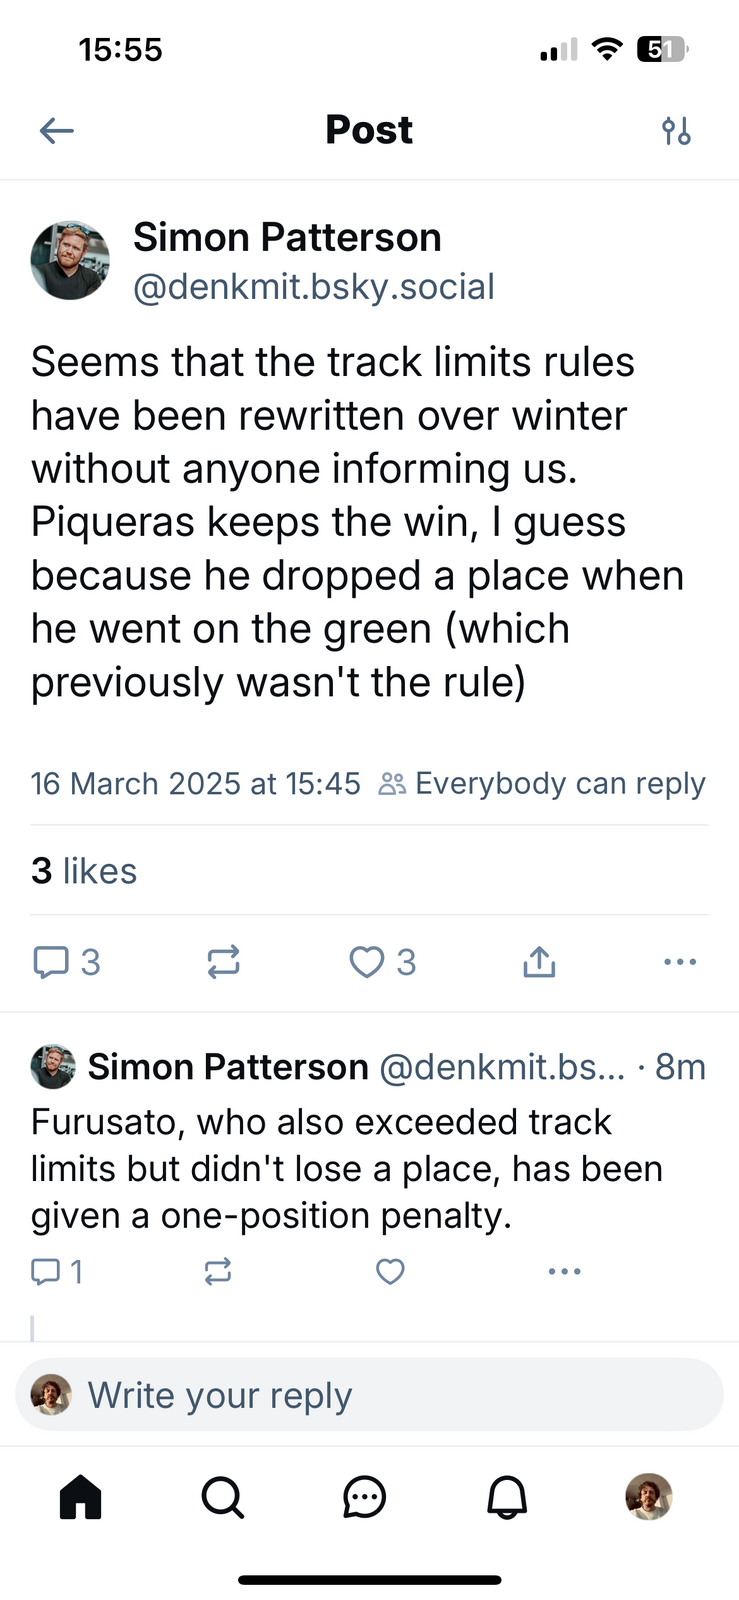Viewport: 739px width, 1600px height.
Task: Open @denkmit.bsky.social handle link
Action: (314, 287)
